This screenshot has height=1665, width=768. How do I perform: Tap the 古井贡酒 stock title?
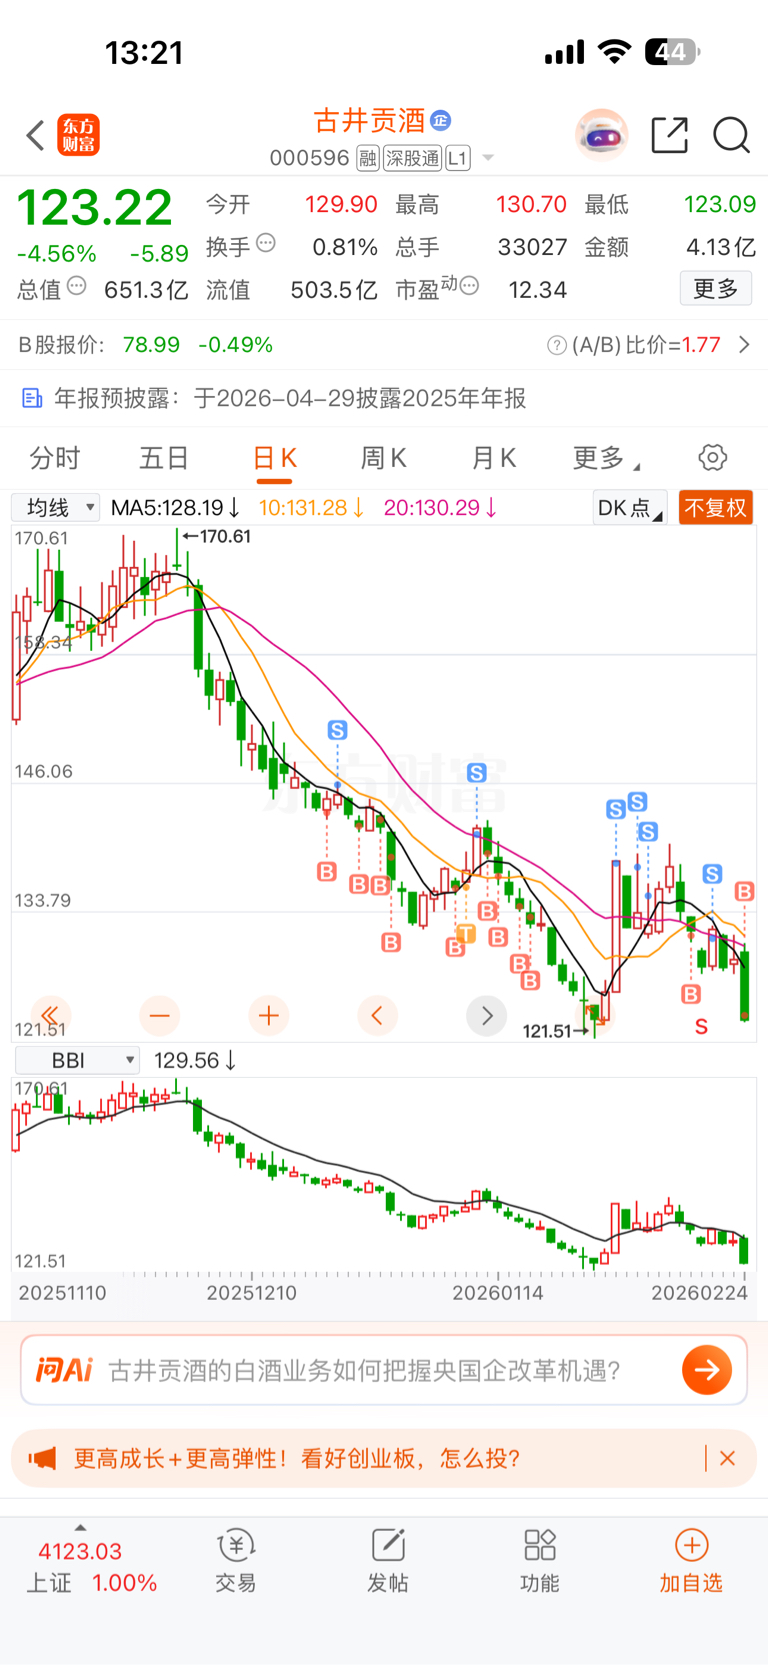[x=369, y=121]
